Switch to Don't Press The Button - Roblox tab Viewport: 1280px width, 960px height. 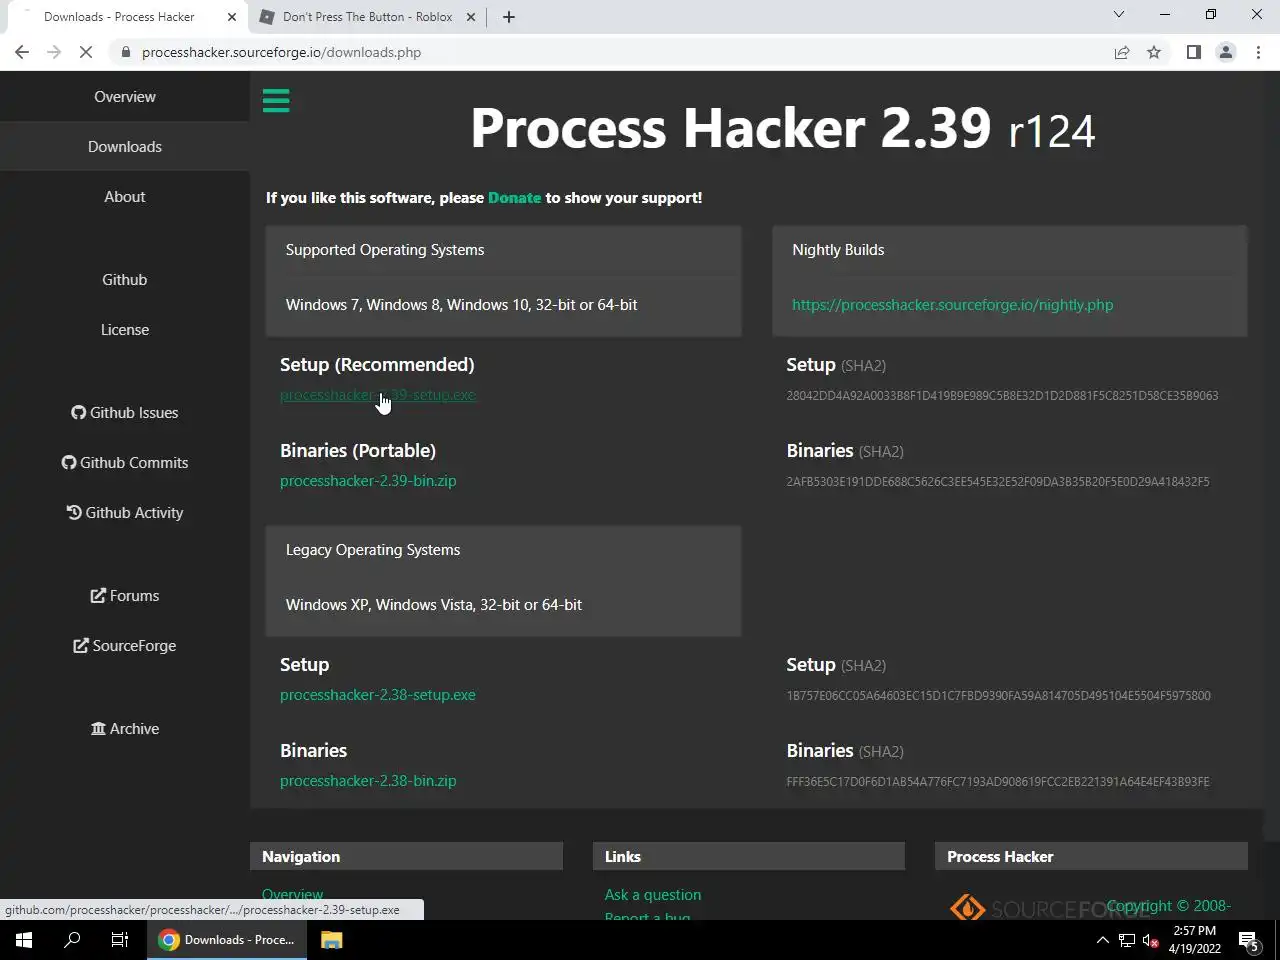[367, 17]
